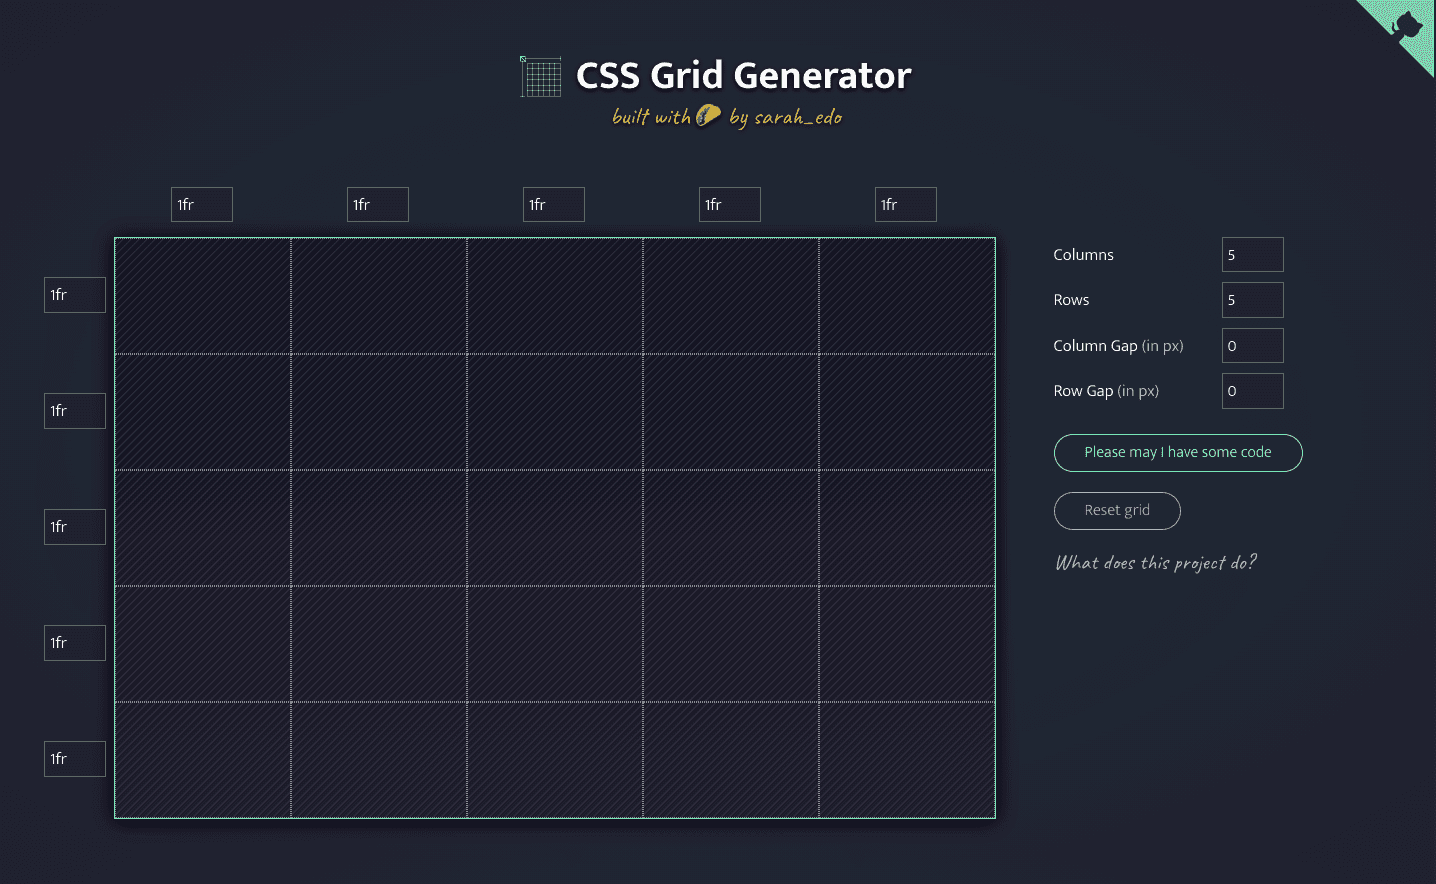
Task: Click the fourth column's 1fr size input
Action: tap(730, 204)
